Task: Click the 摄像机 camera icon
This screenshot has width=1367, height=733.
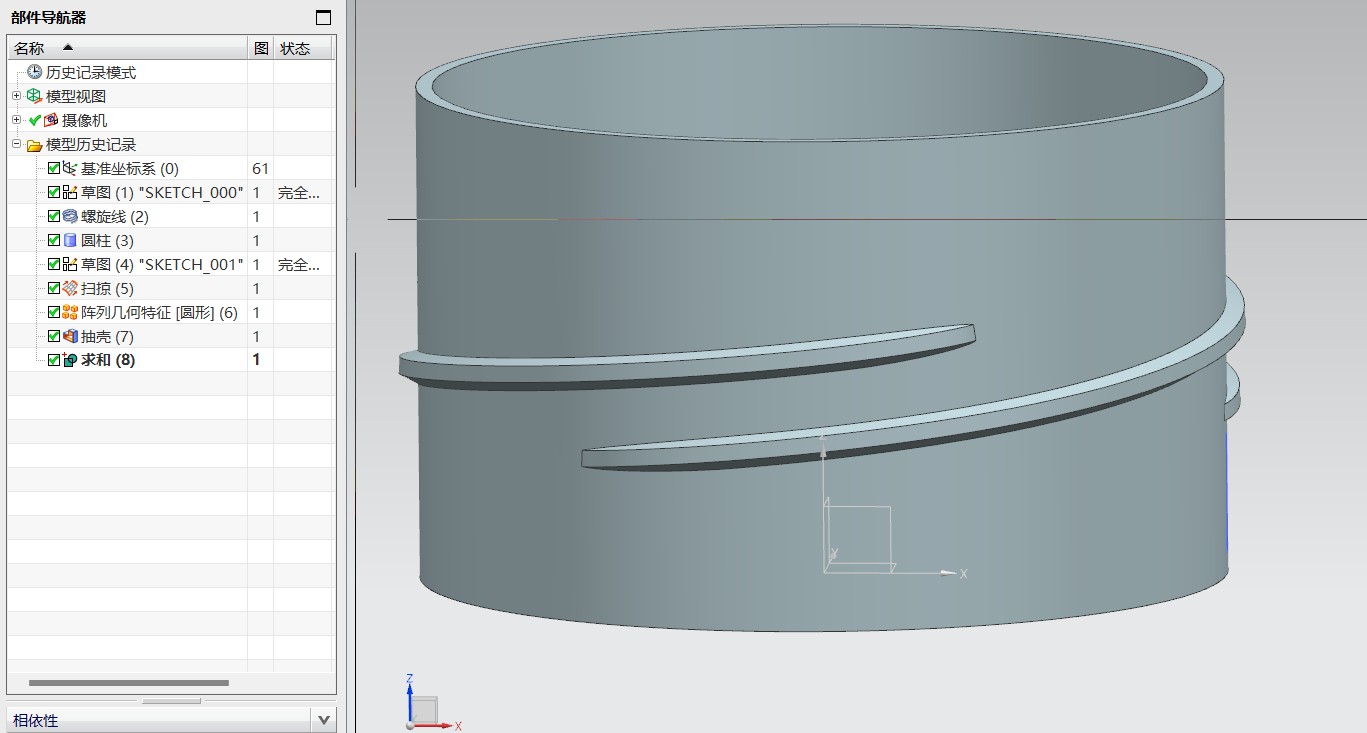Action: pyautogui.click(x=51, y=120)
